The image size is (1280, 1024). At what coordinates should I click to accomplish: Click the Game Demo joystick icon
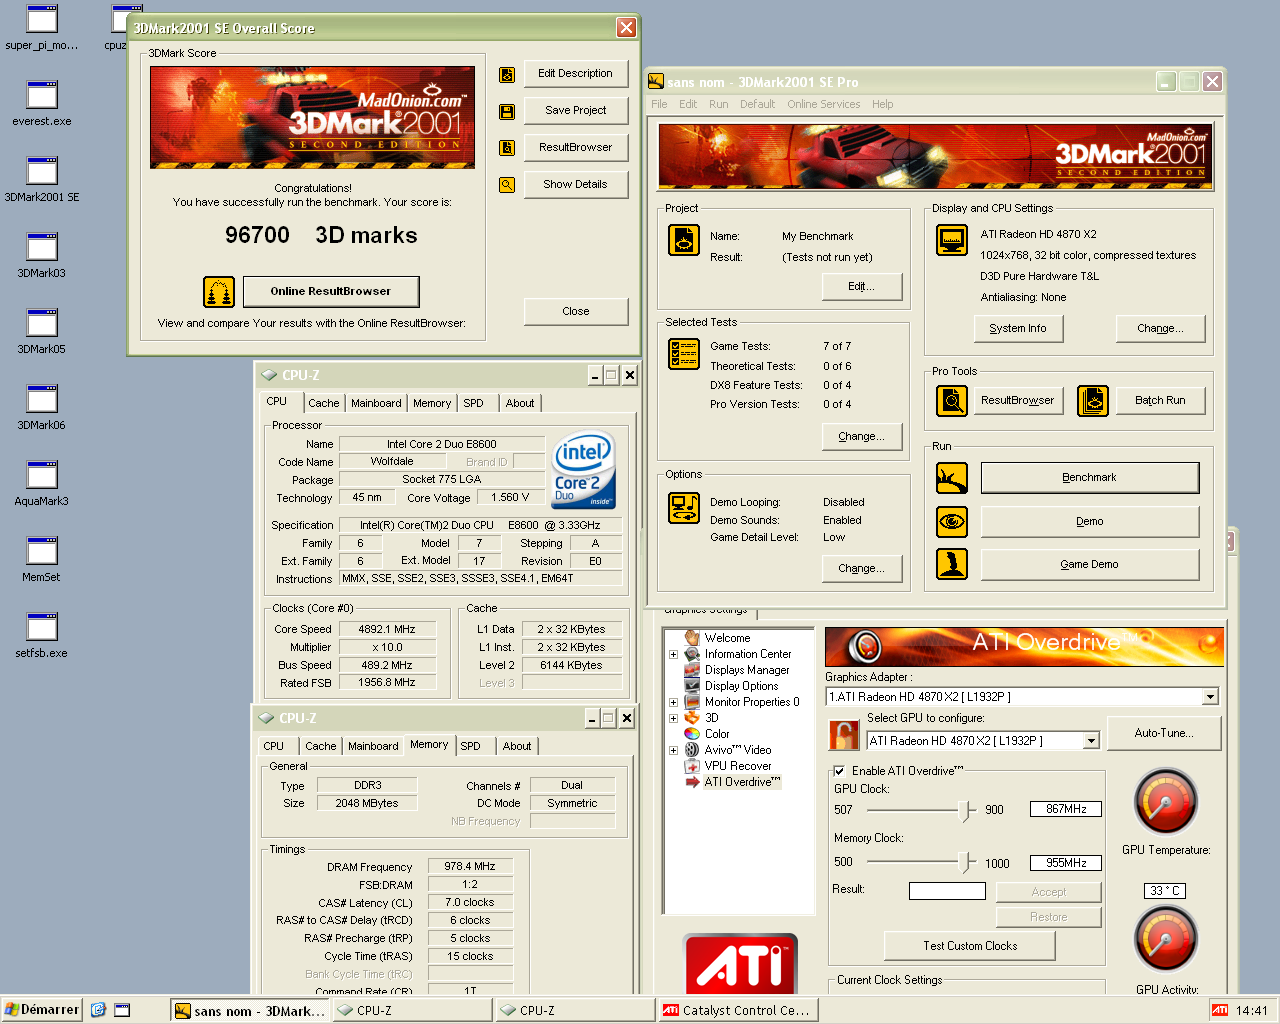point(952,564)
